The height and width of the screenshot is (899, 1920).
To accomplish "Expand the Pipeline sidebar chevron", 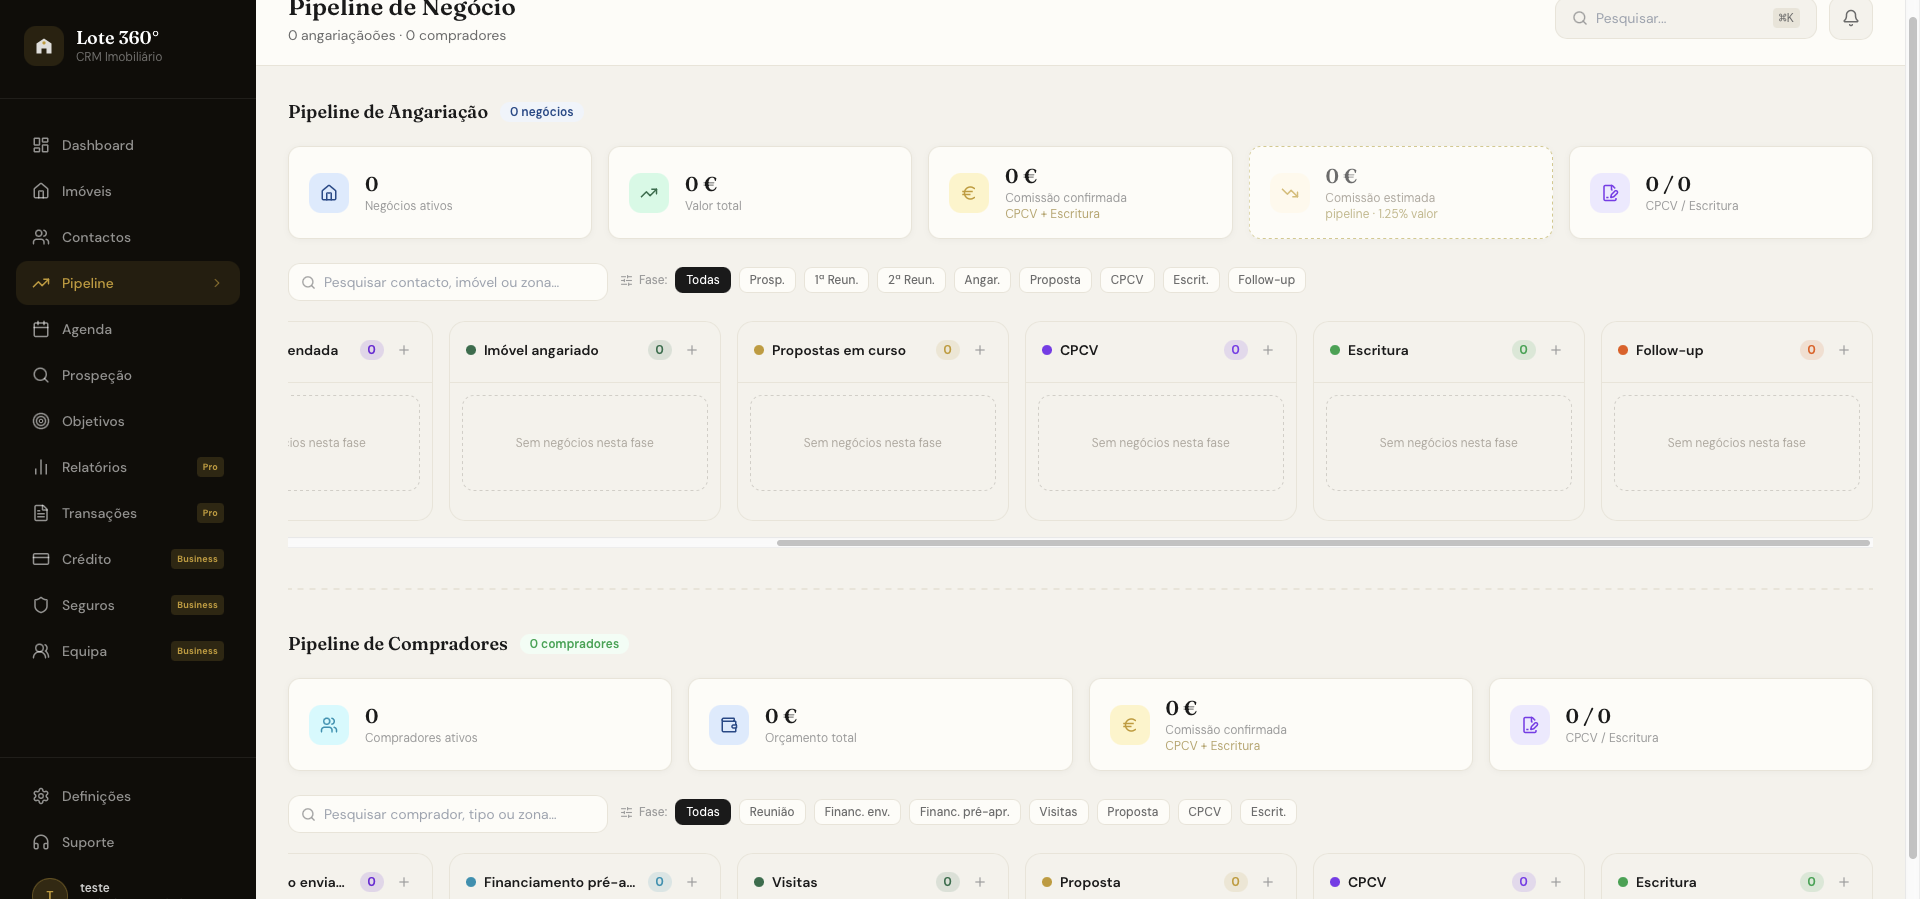I will [217, 283].
